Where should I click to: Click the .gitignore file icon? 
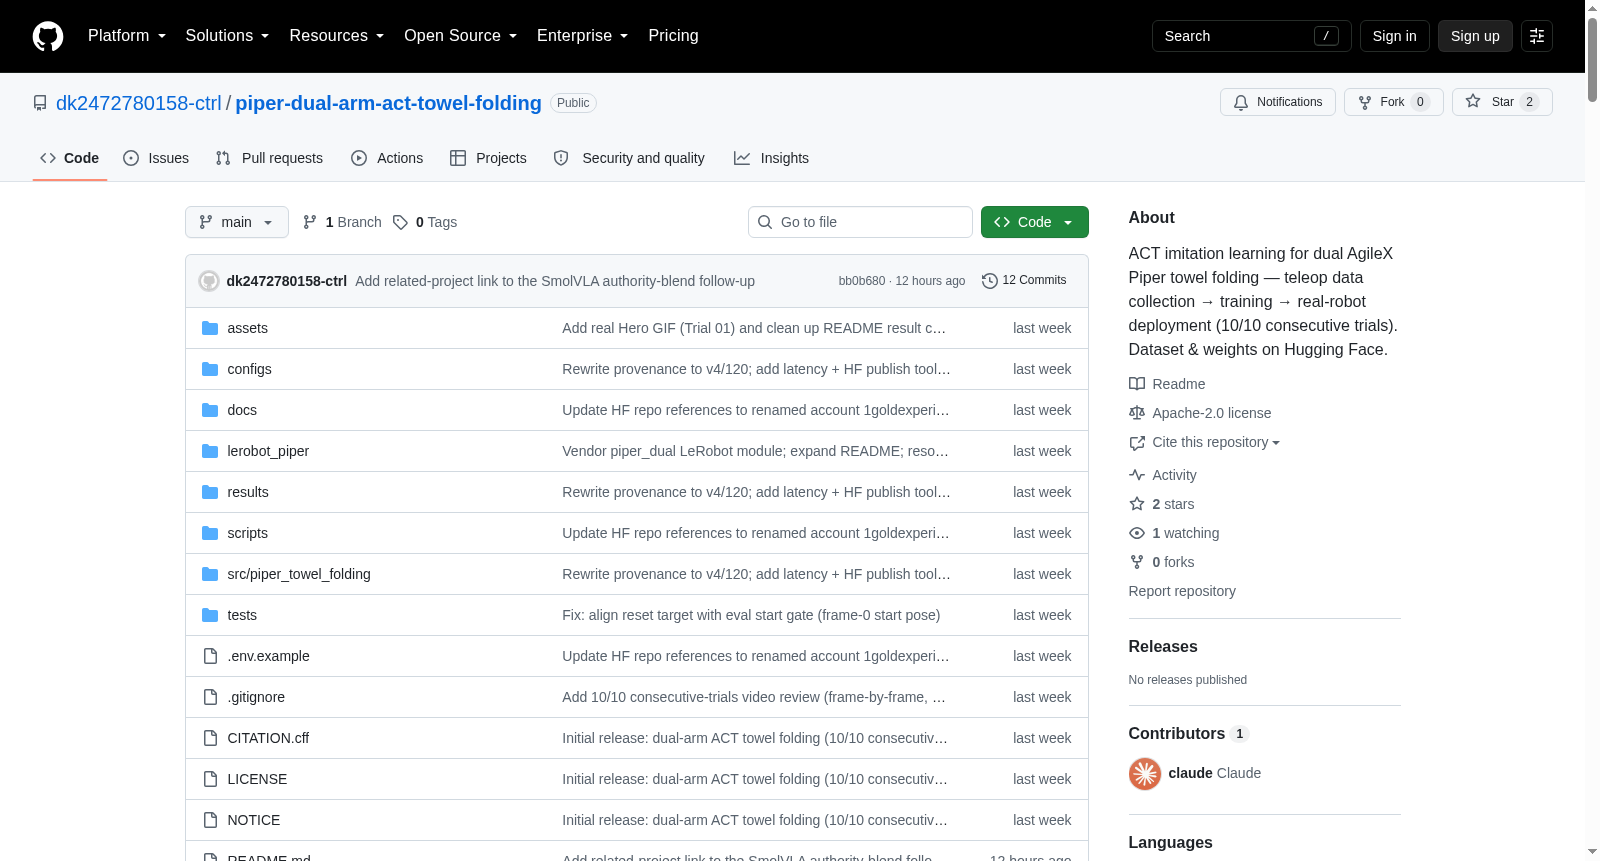pyautogui.click(x=210, y=697)
